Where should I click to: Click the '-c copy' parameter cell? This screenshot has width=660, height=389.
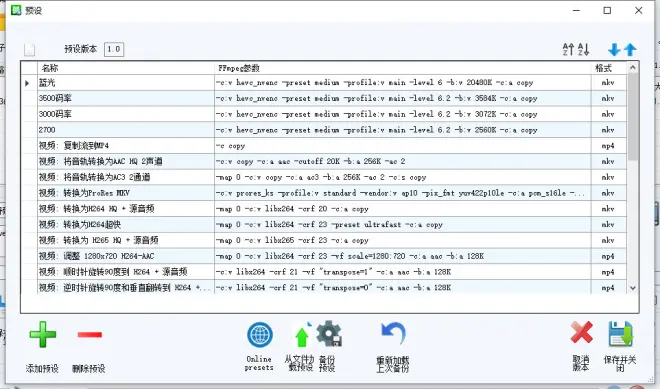click(402, 146)
